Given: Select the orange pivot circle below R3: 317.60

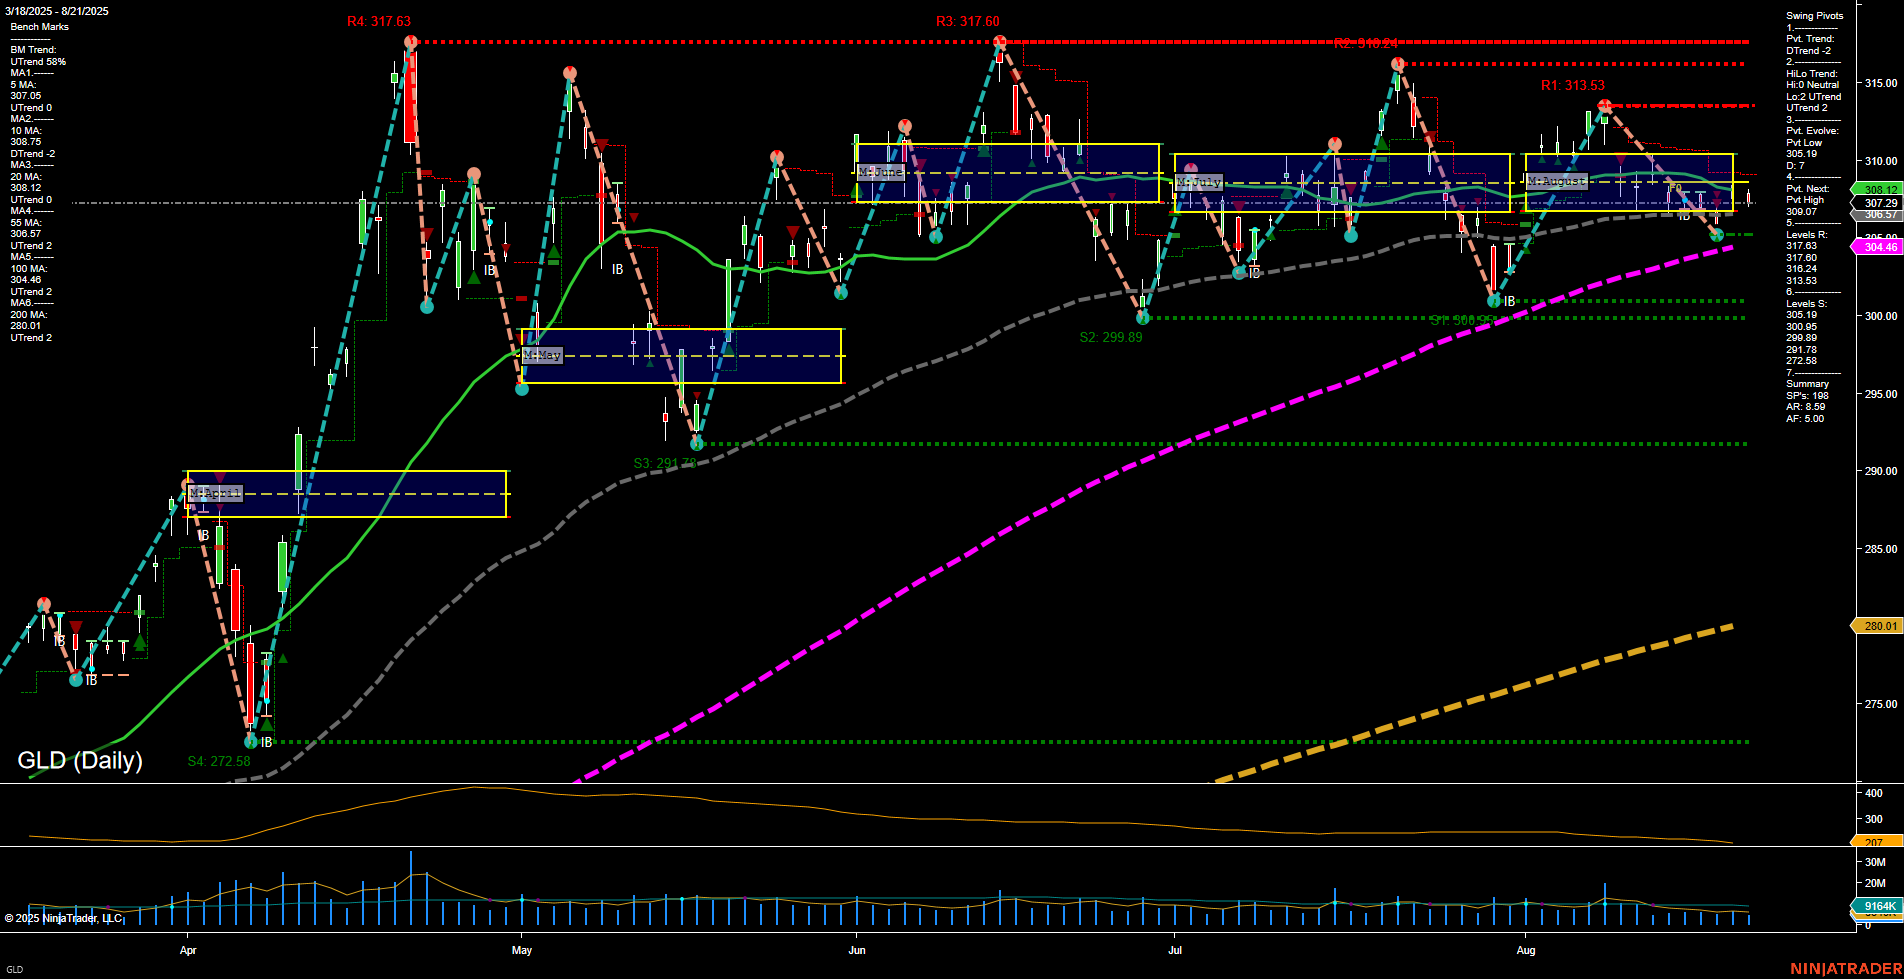Looking at the screenshot, I should click(x=998, y=41).
